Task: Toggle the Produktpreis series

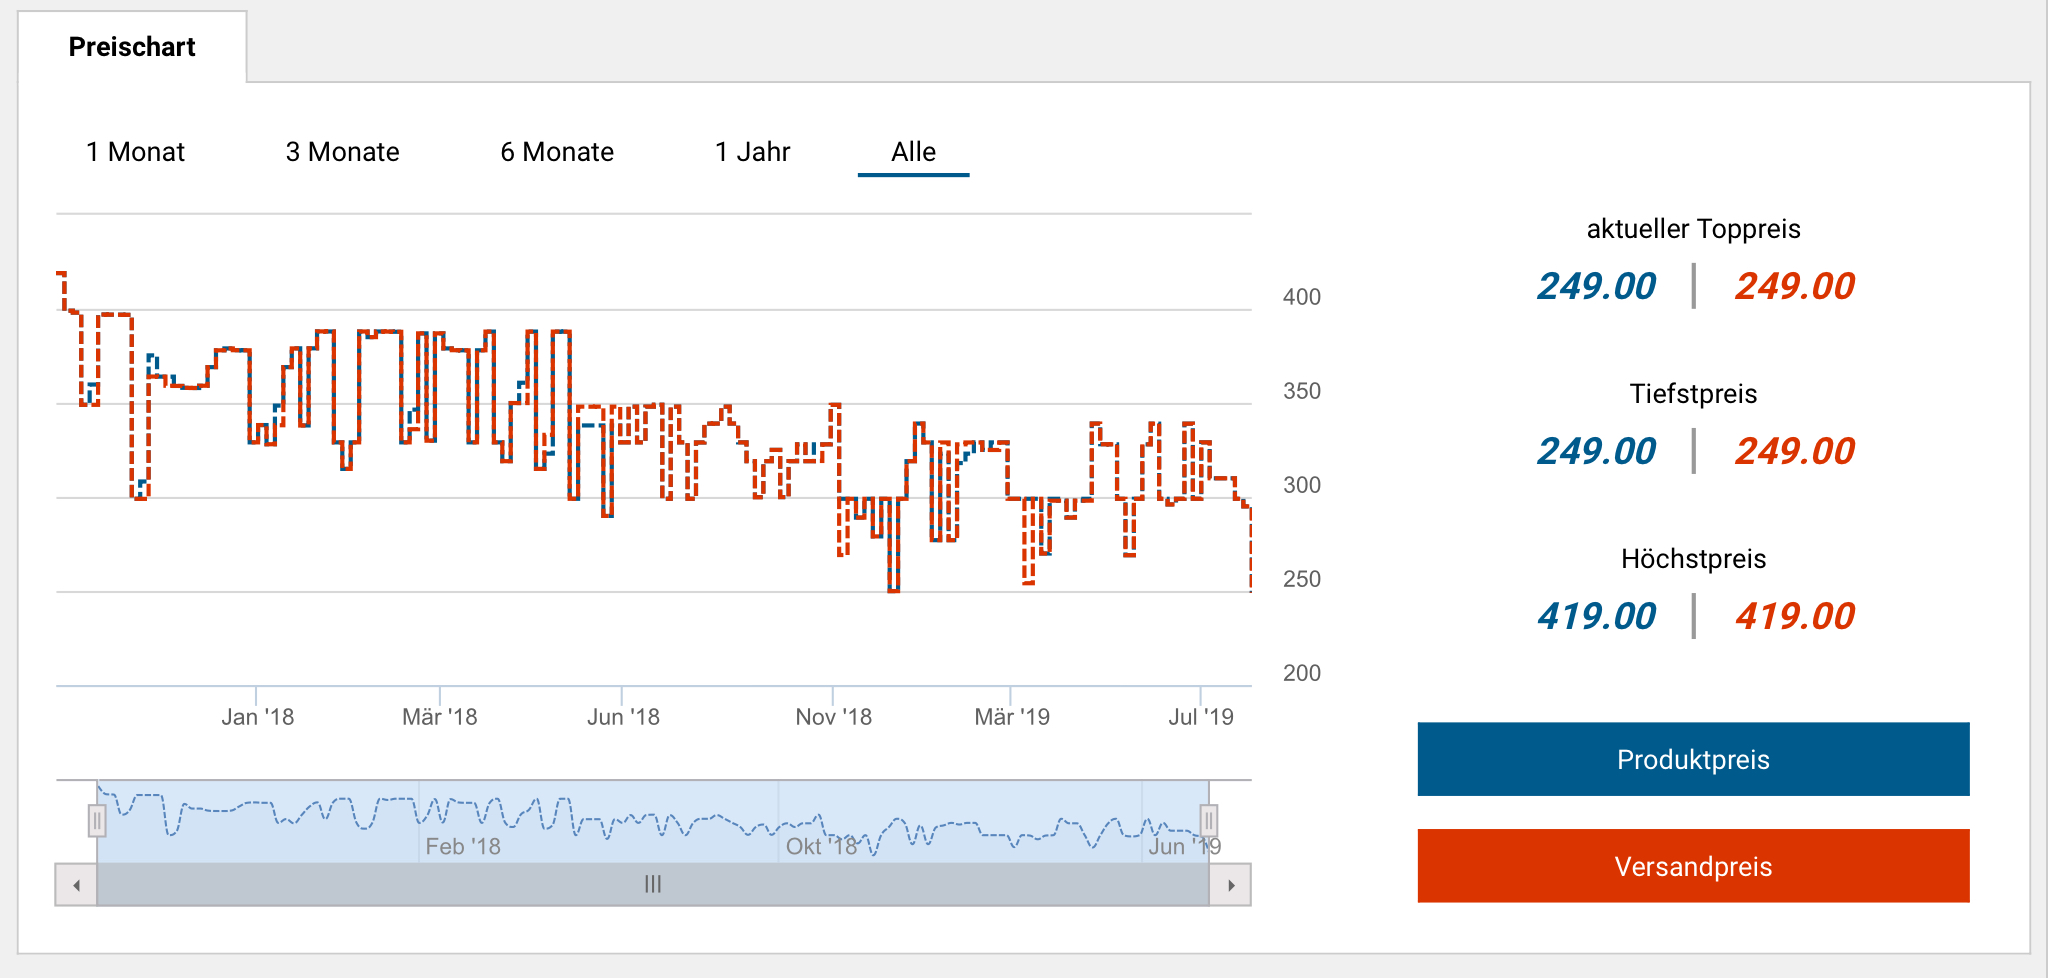Action: pos(1693,759)
